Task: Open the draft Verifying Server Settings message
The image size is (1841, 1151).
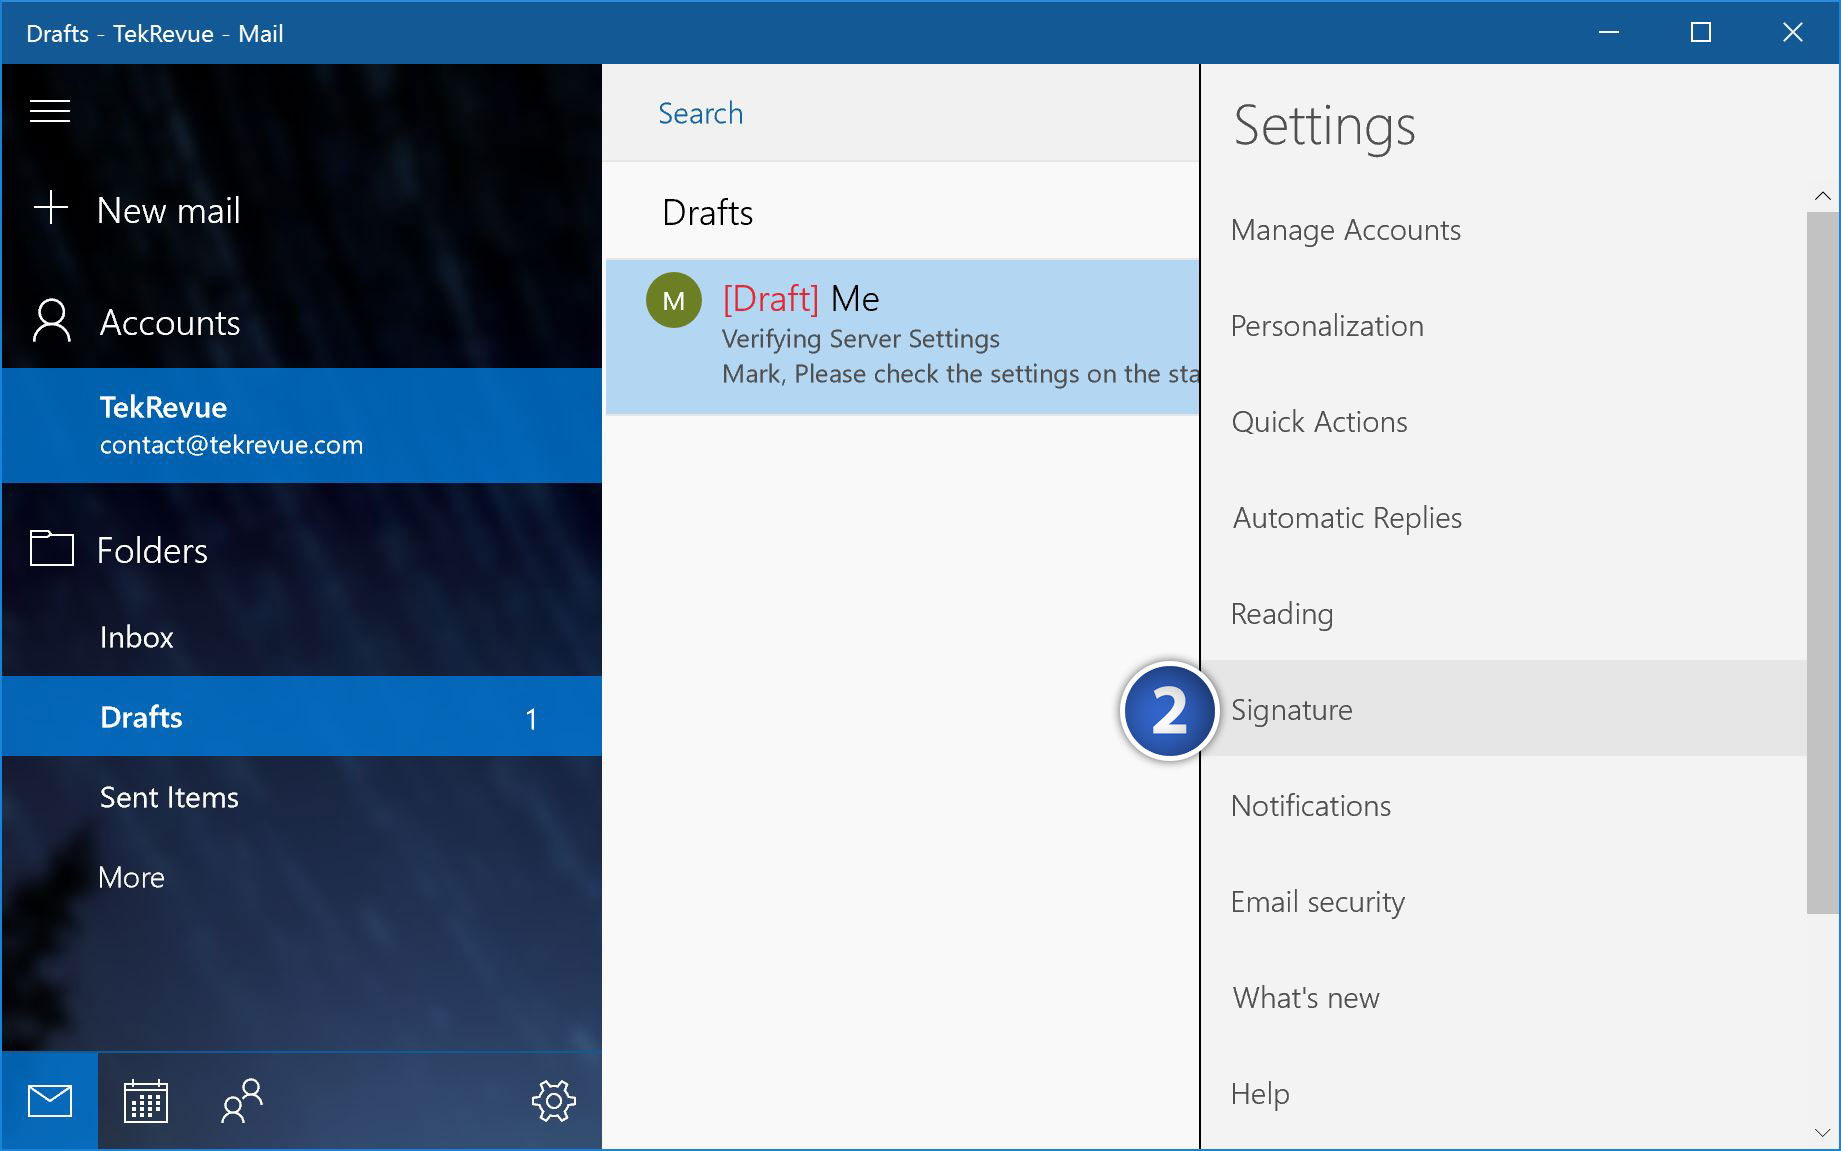Action: point(902,337)
